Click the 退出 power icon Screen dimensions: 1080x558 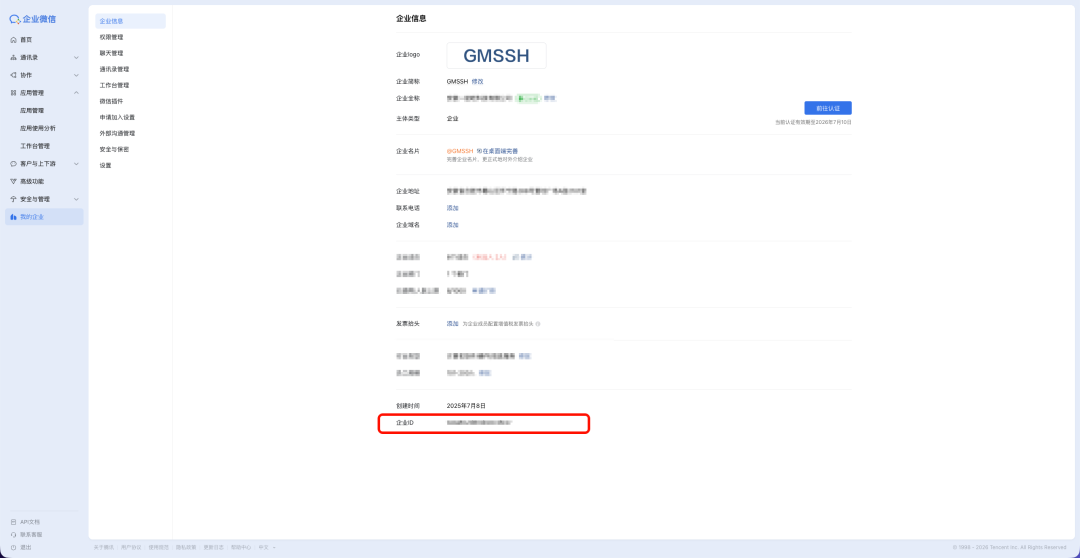click(x=14, y=547)
